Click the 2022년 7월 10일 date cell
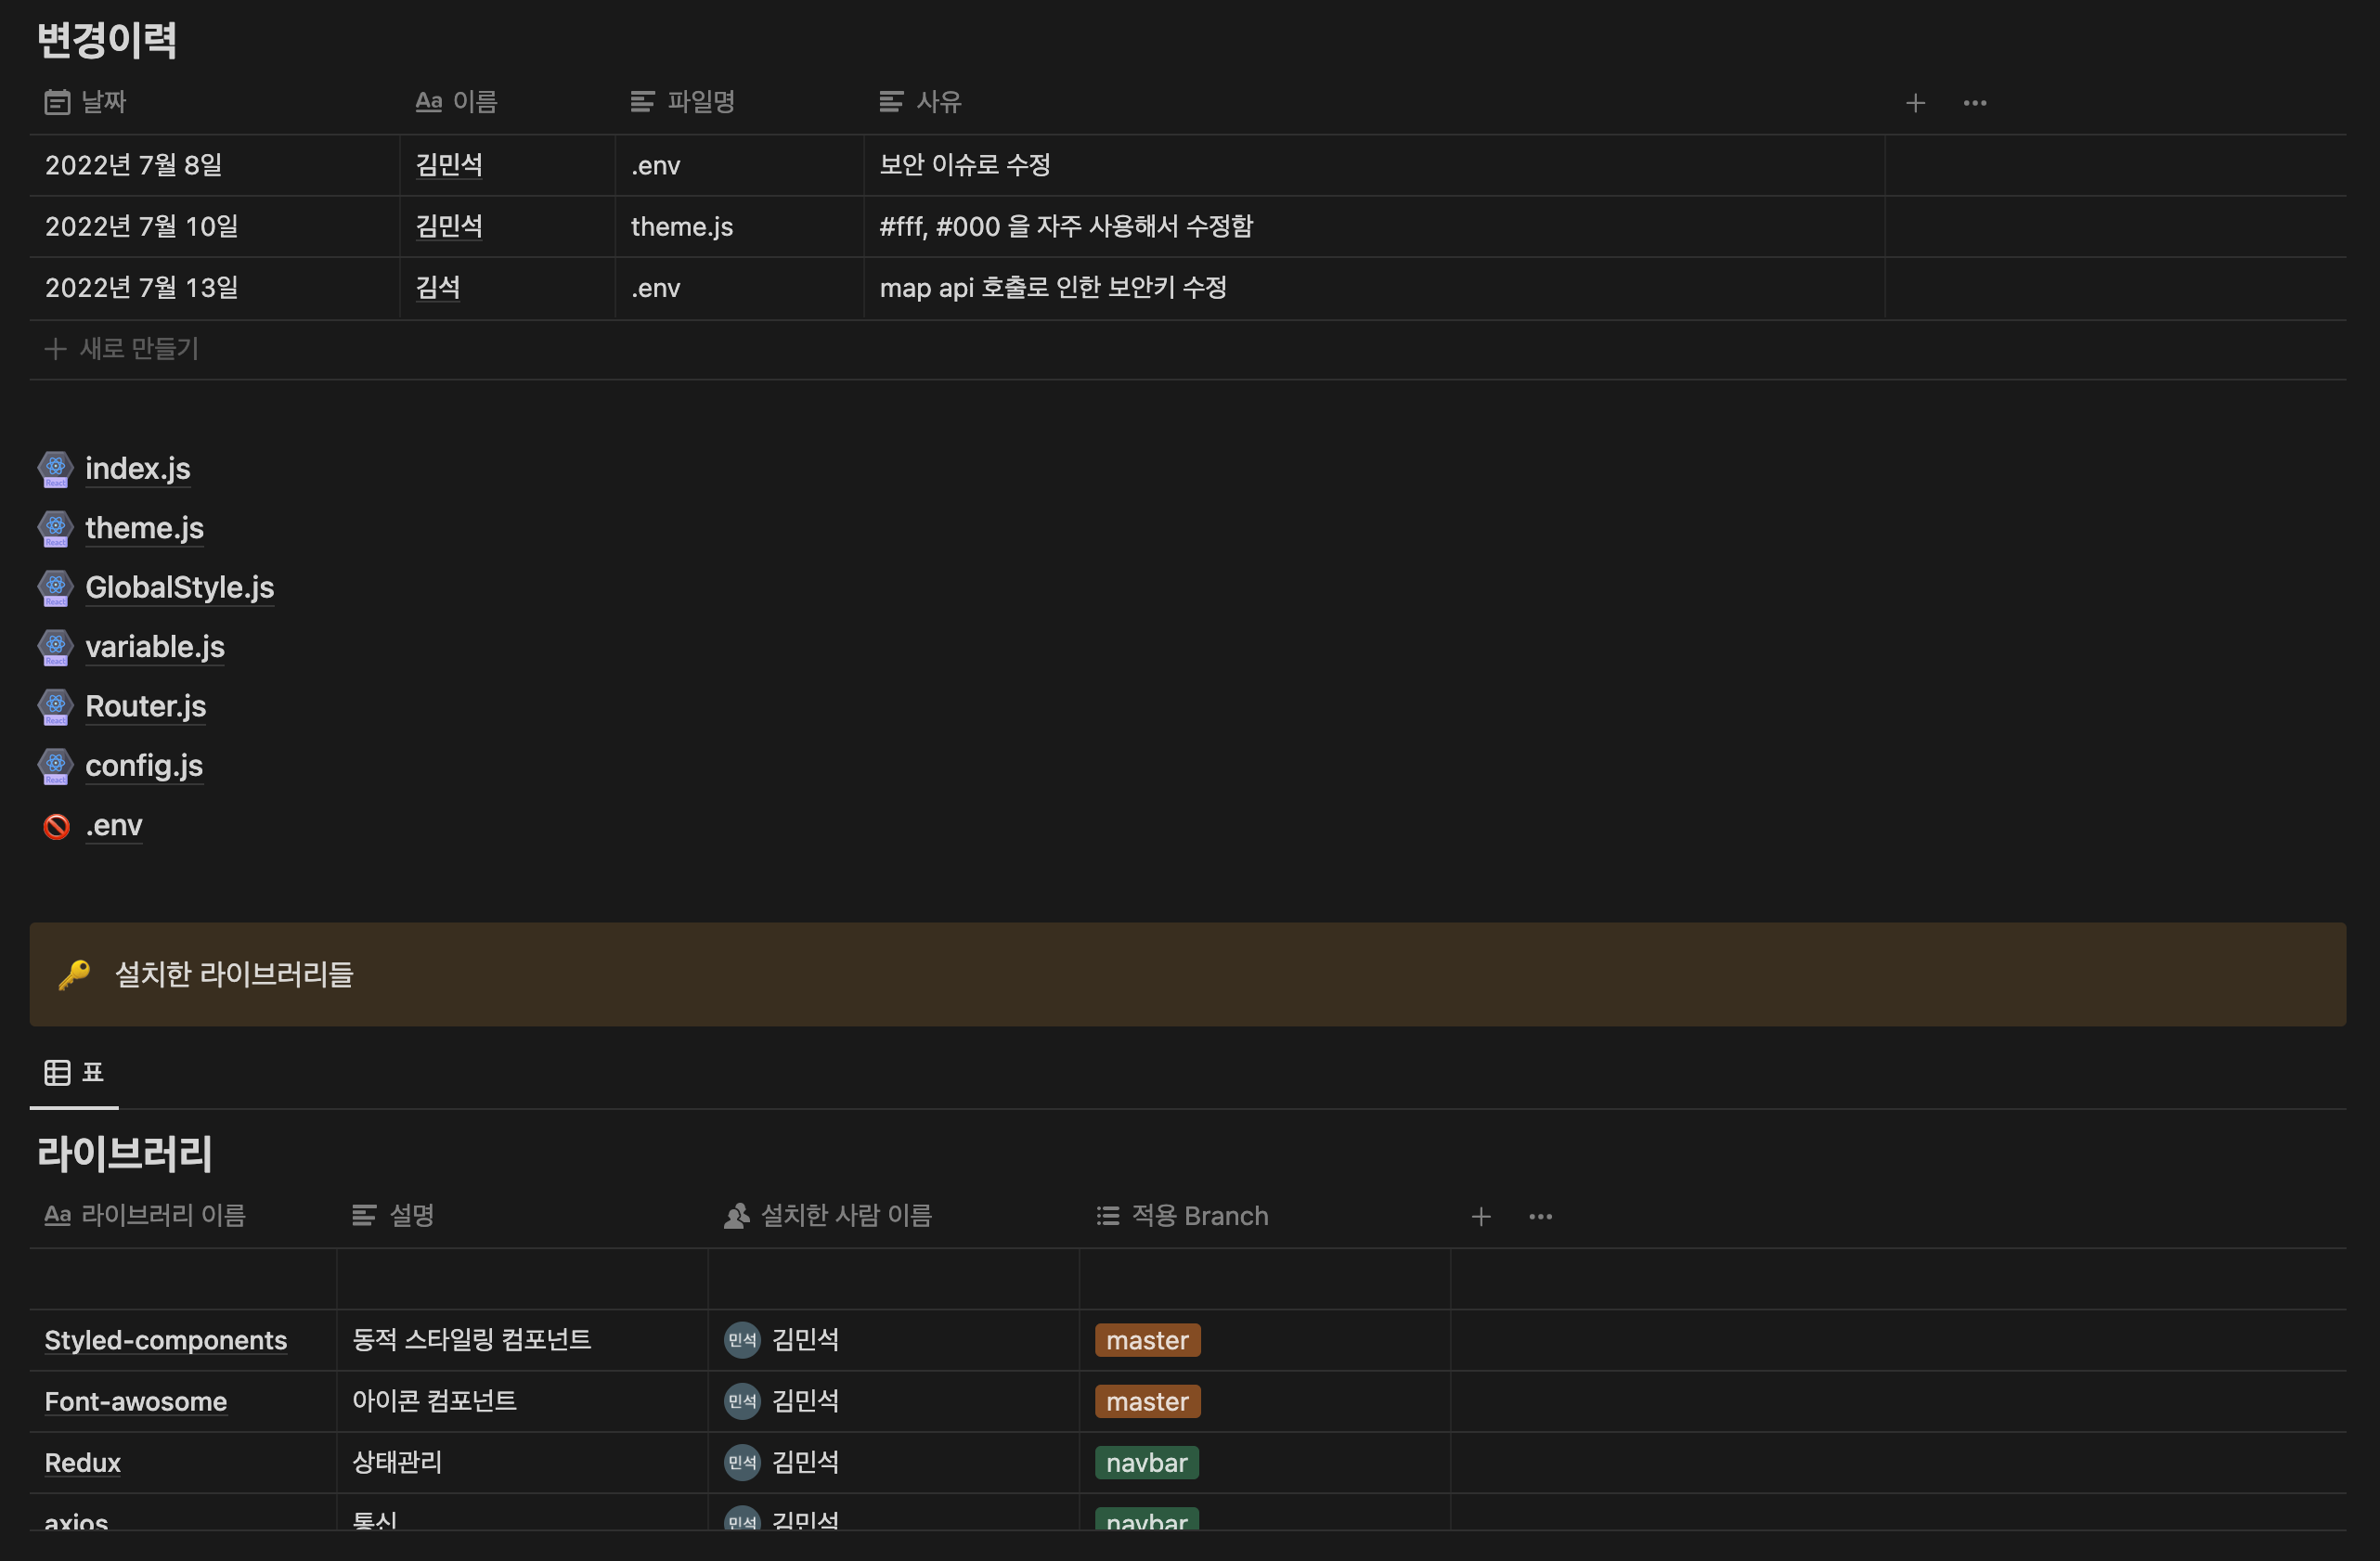This screenshot has height=1561, width=2380. 215,227
